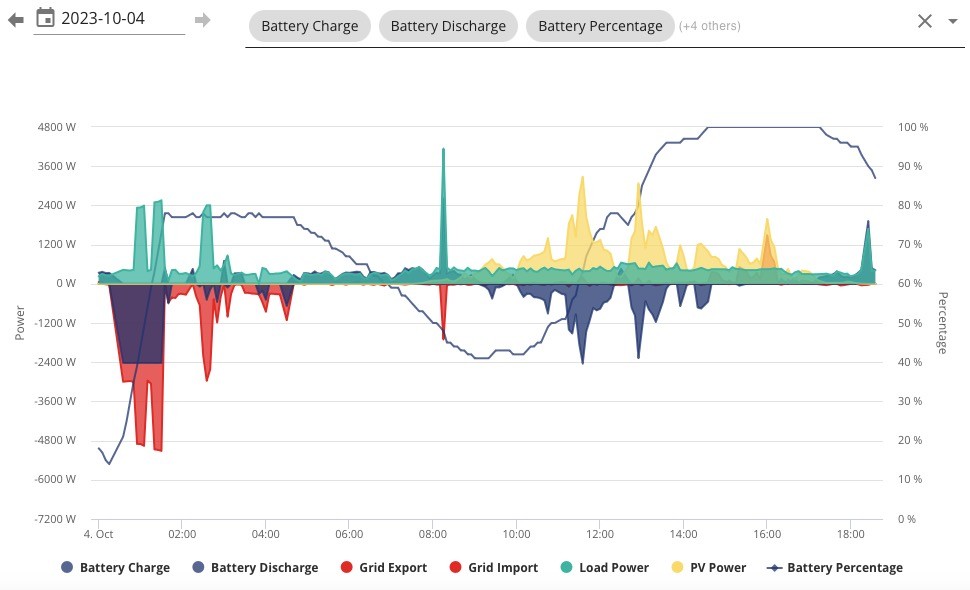The width and height of the screenshot is (970, 590).
Task: Go to the previous day arrow
Action: [15, 20]
